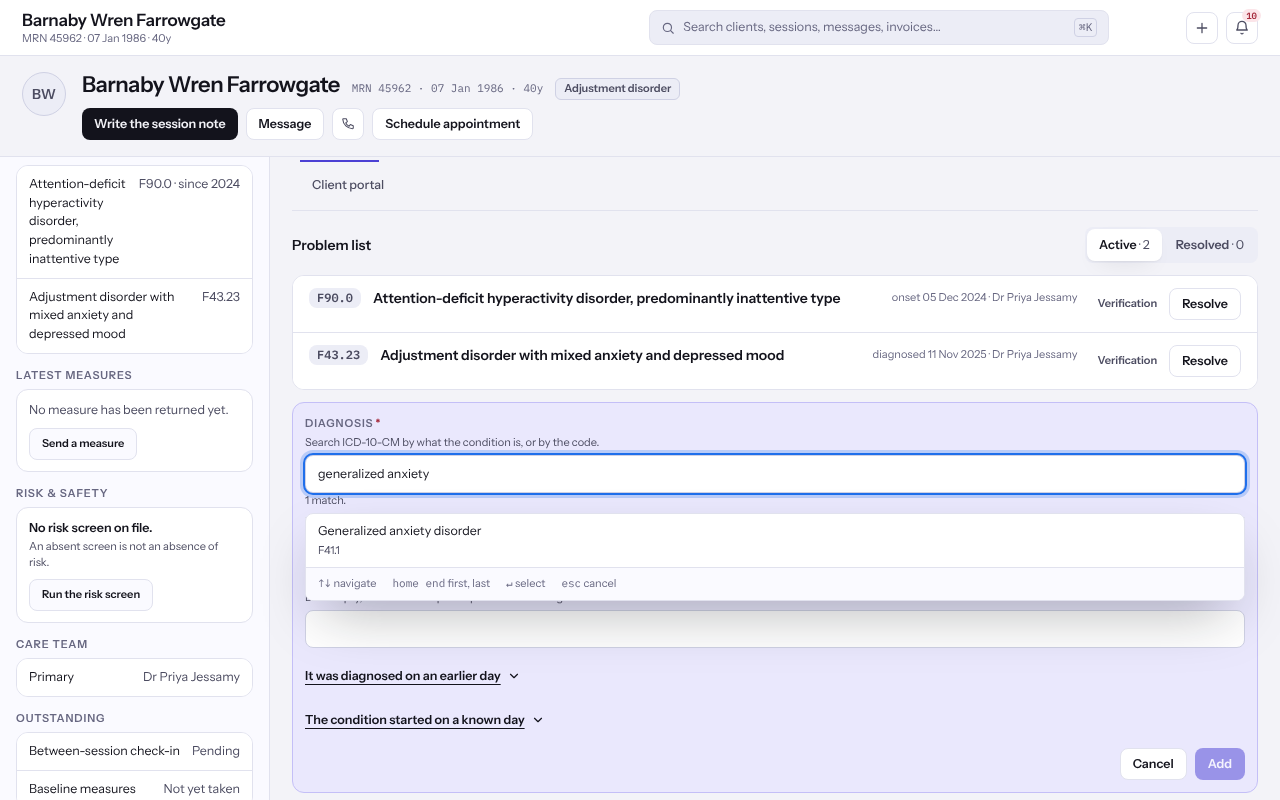Click 'Send a measure' button
Viewport: 1280px width, 800px height.
(83, 444)
